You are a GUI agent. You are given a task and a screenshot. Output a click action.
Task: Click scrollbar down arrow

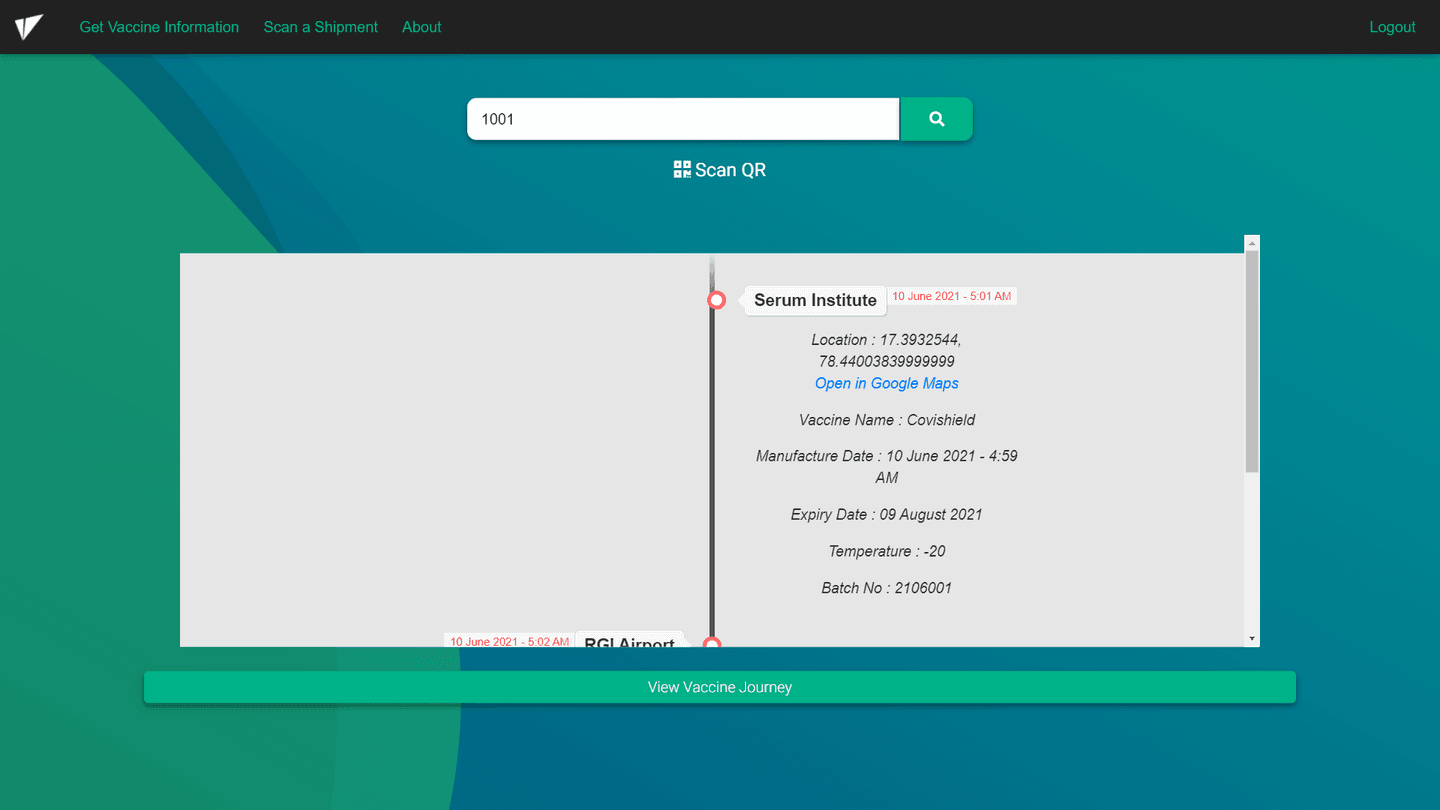coord(1252,638)
